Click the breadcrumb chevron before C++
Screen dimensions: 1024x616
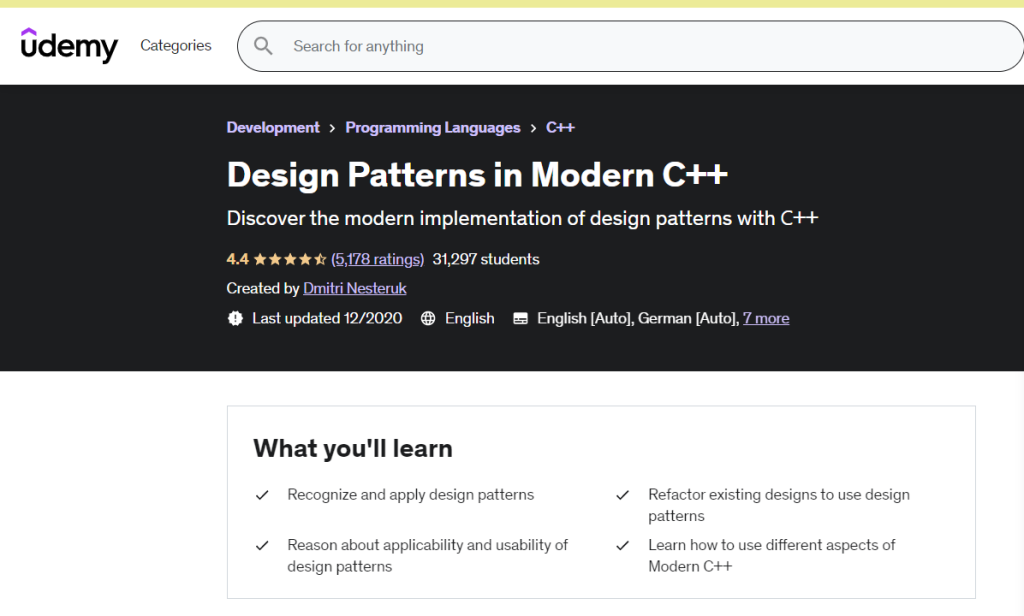pyautogui.click(x=533, y=127)
